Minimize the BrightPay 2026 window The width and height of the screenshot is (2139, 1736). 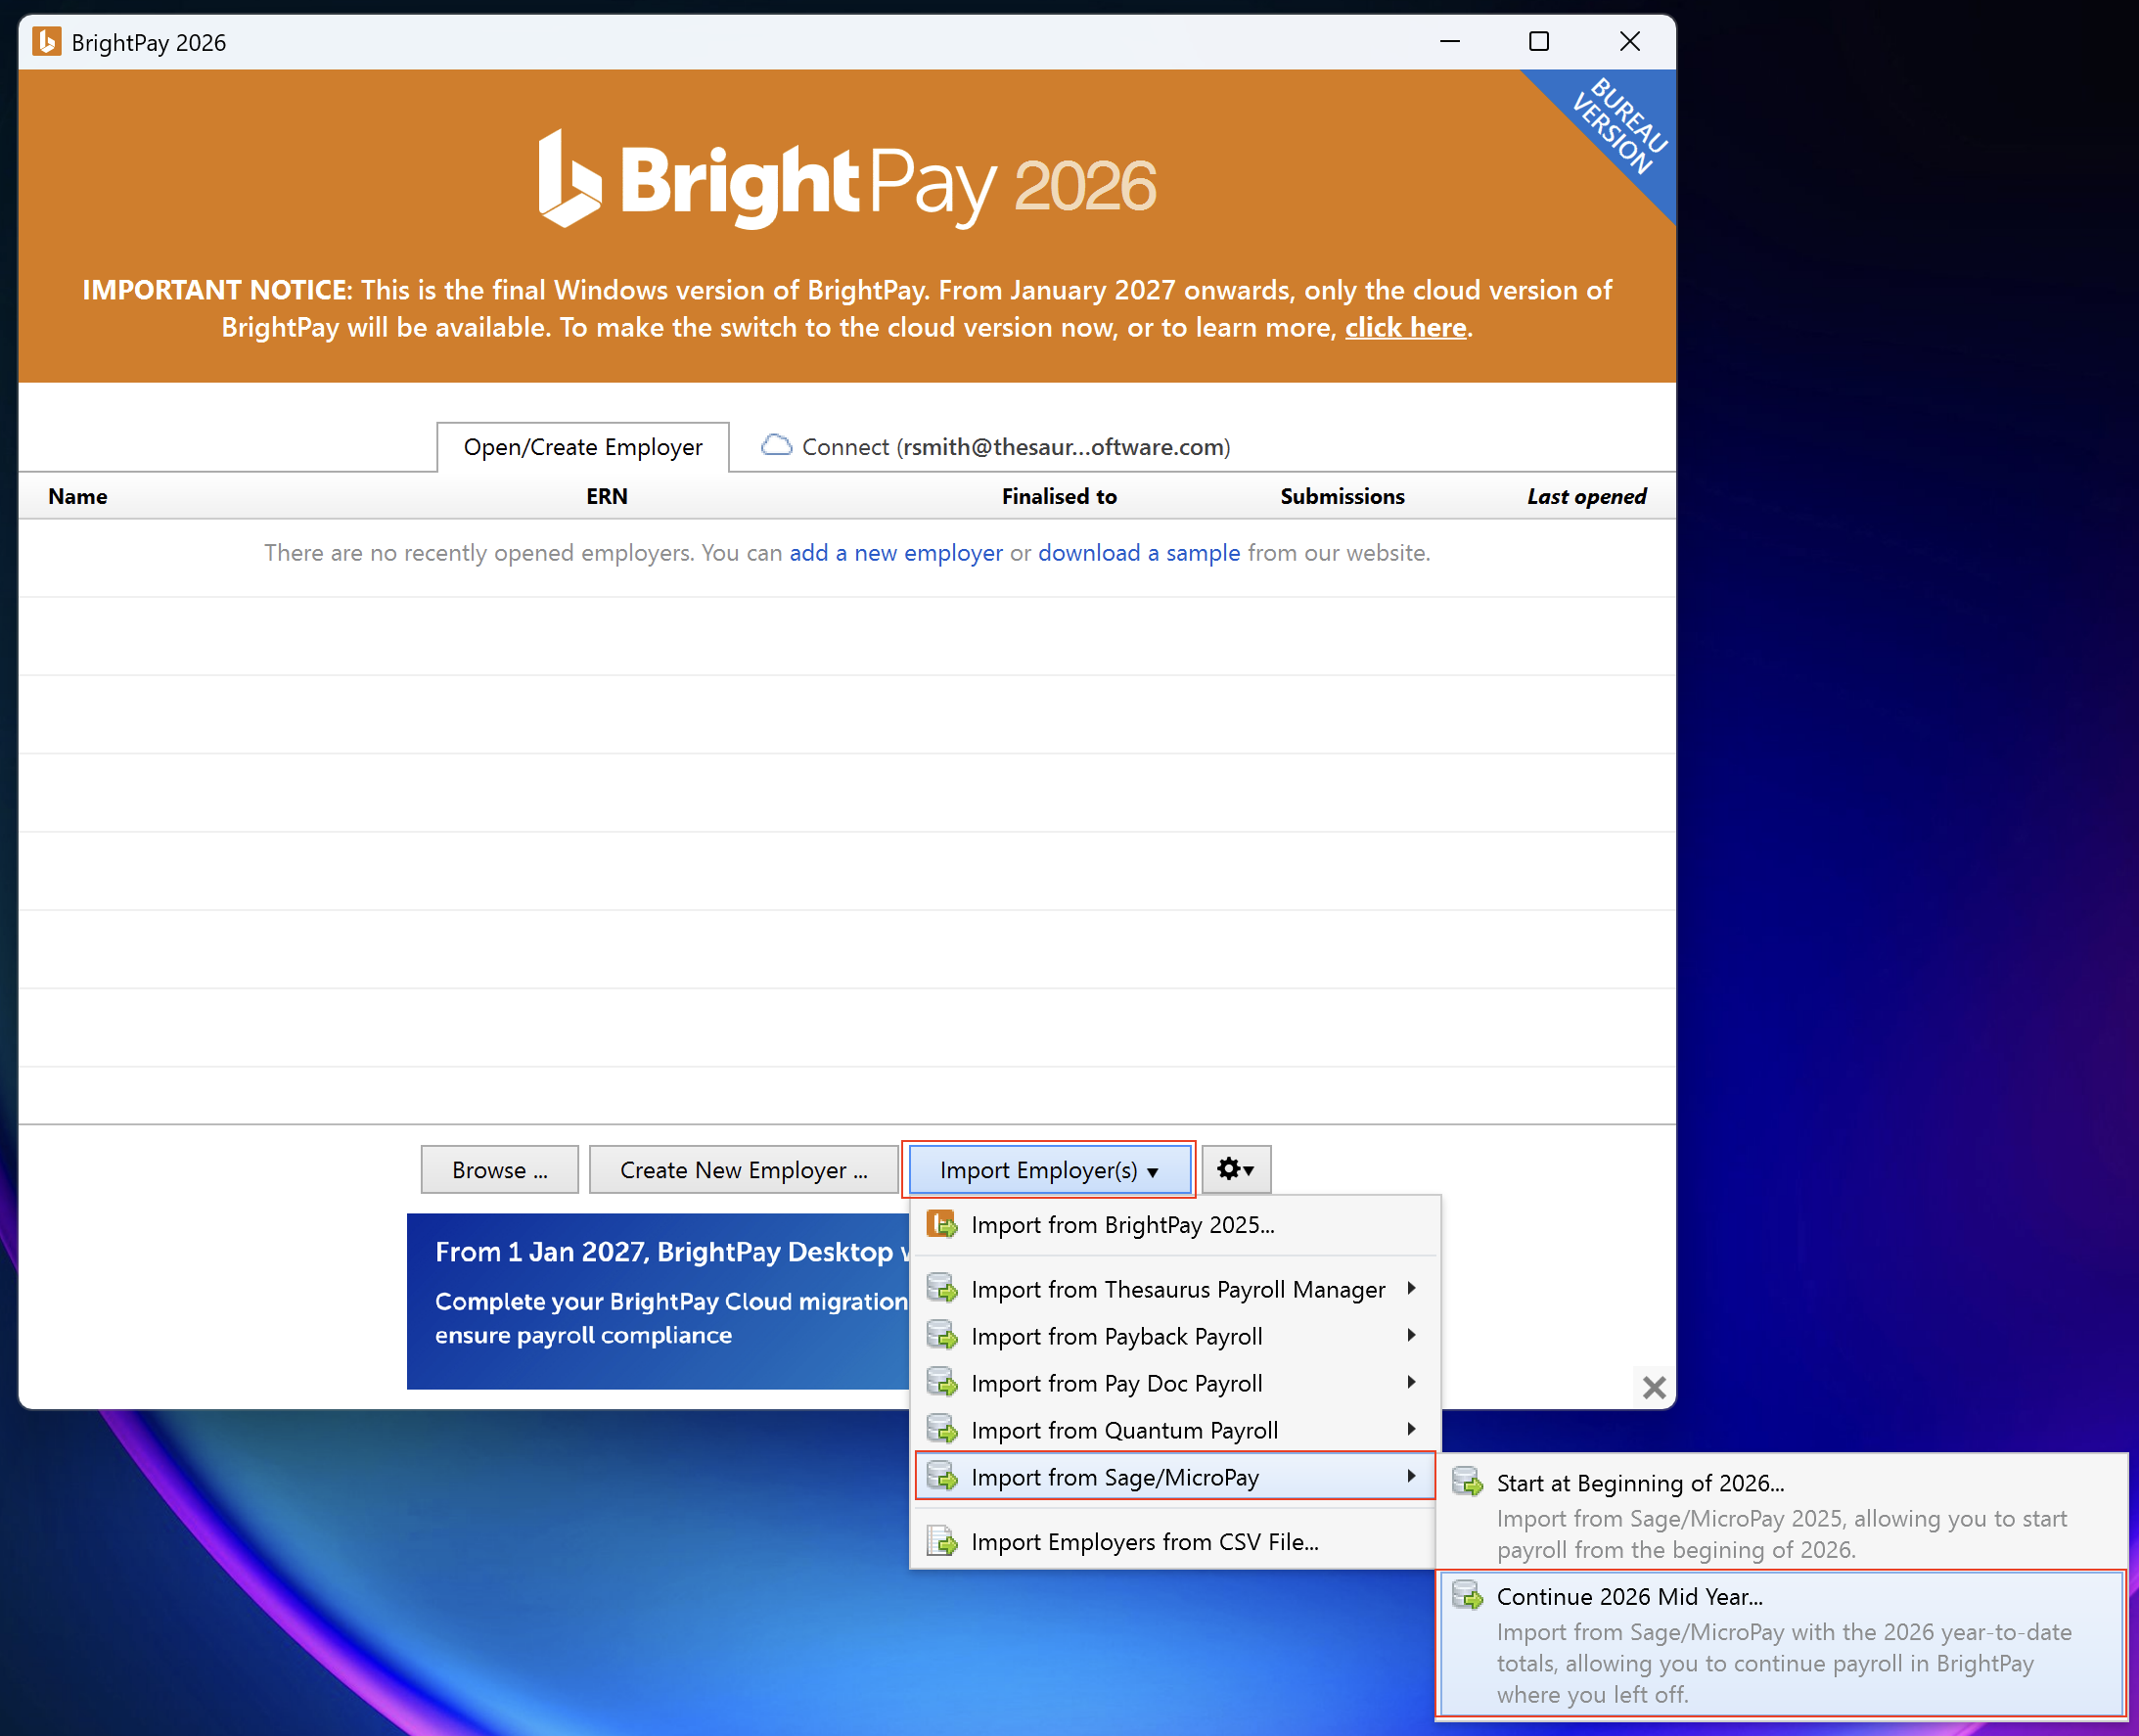tap(1450, 41)
